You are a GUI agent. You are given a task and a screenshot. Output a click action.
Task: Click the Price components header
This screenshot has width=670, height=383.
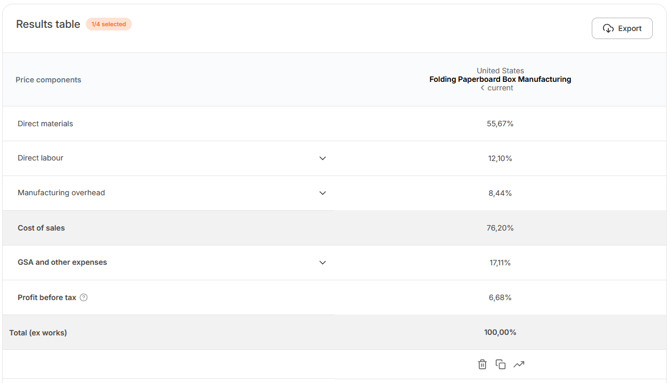pyautogui.click(x=48, y=80)
